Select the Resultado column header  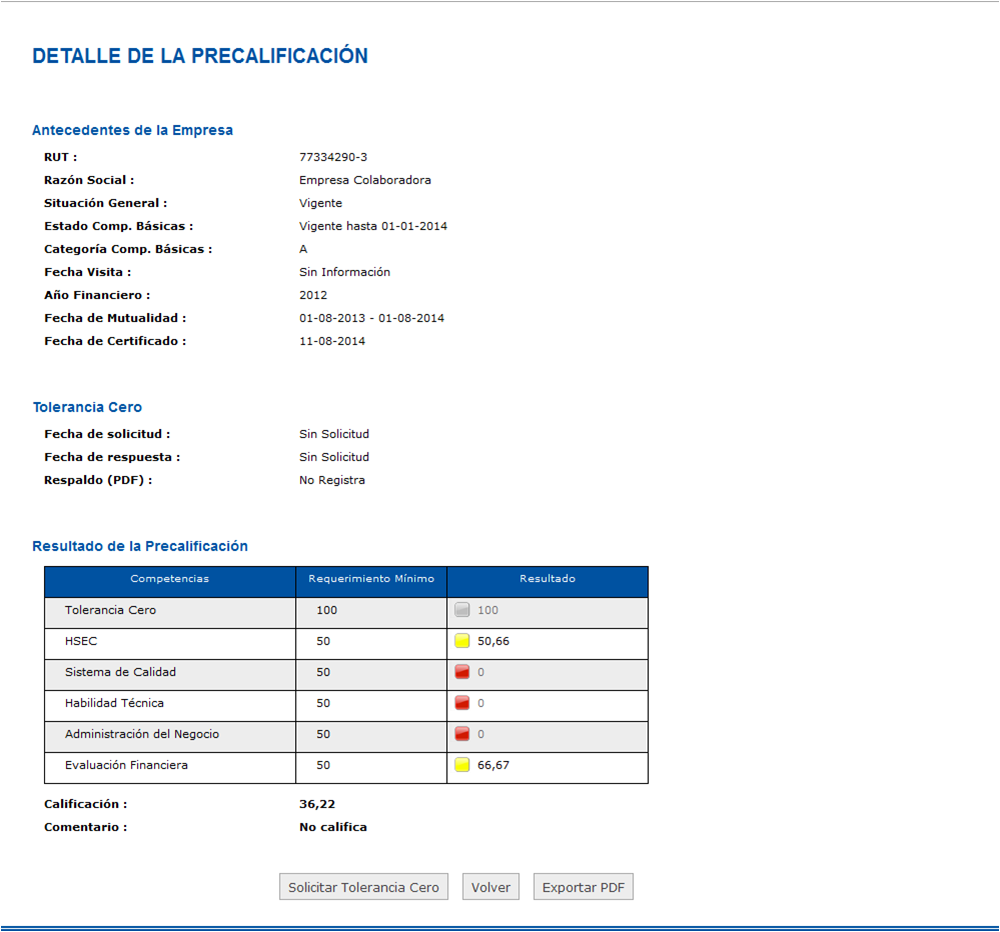[547, 581]
